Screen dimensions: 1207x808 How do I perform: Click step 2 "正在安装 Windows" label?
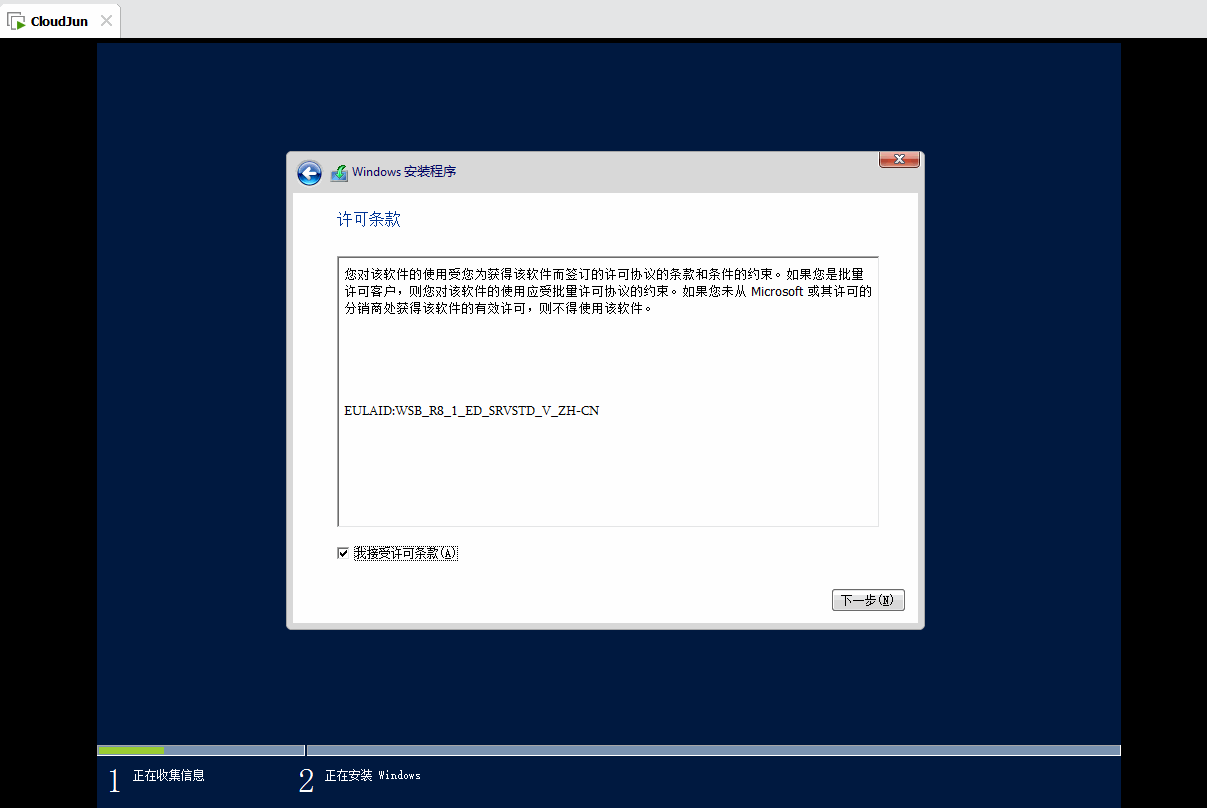click(x=373, y=775)
